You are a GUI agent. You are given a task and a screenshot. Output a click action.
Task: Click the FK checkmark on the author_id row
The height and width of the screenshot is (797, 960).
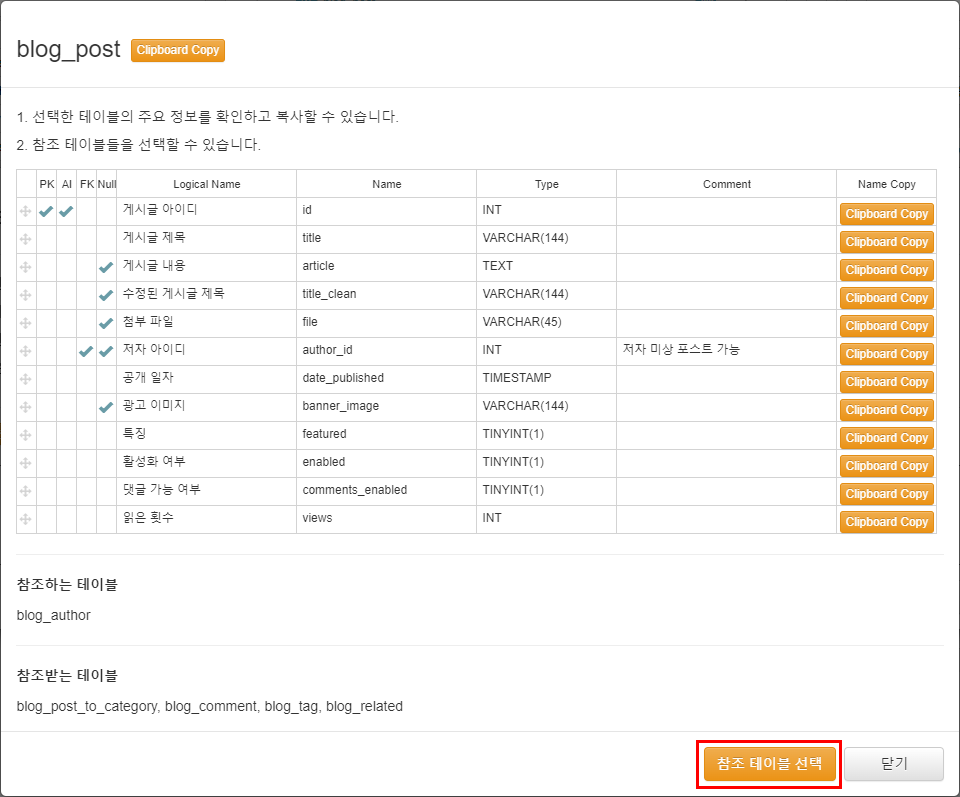point(86,352)
